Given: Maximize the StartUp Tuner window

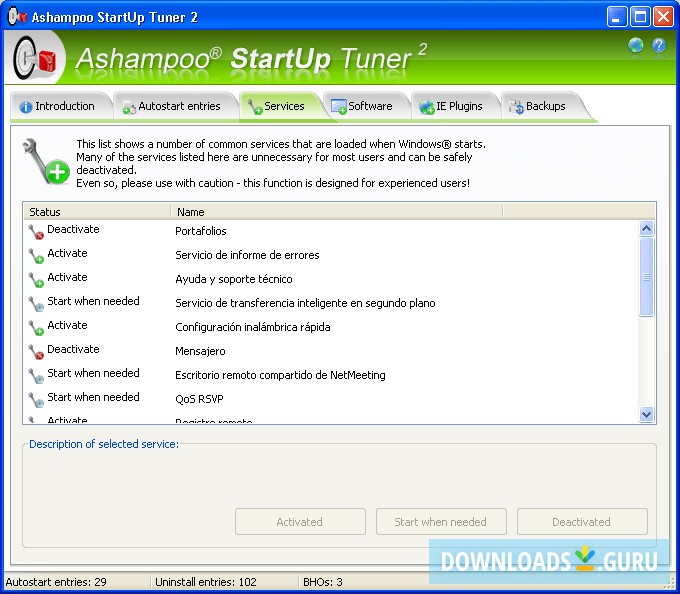Looking at the screenshot, I should click(640, 17).
